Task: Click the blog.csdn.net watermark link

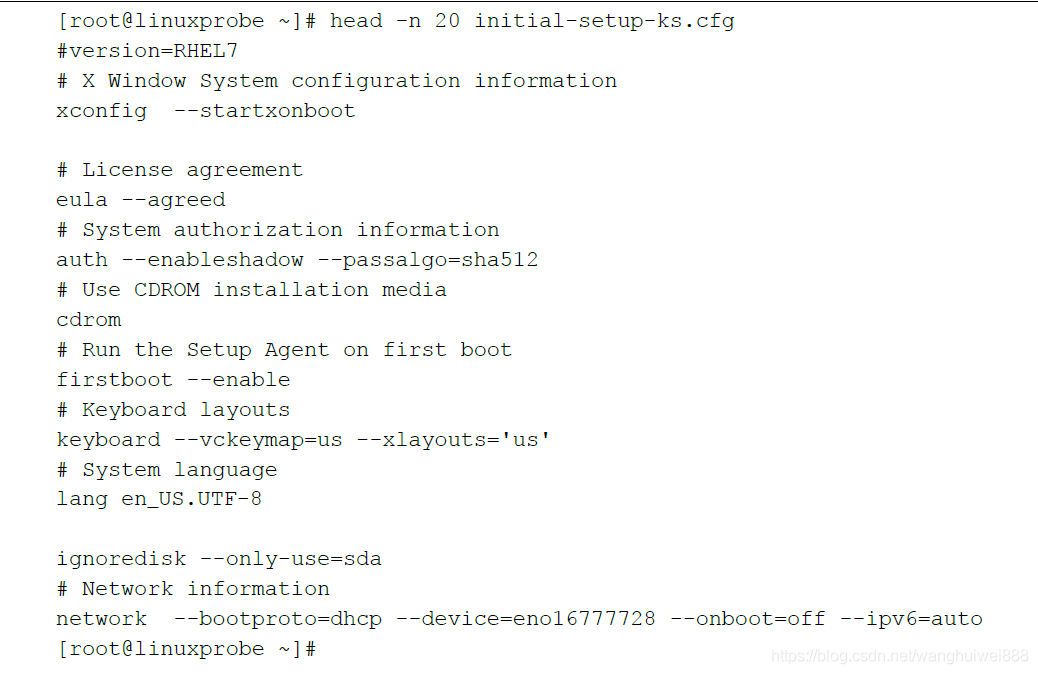Action: pyautogui.click(x=900, y=656)
